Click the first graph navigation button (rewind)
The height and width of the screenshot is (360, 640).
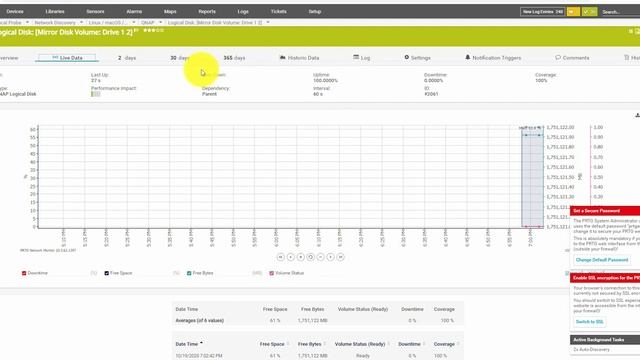280,257
